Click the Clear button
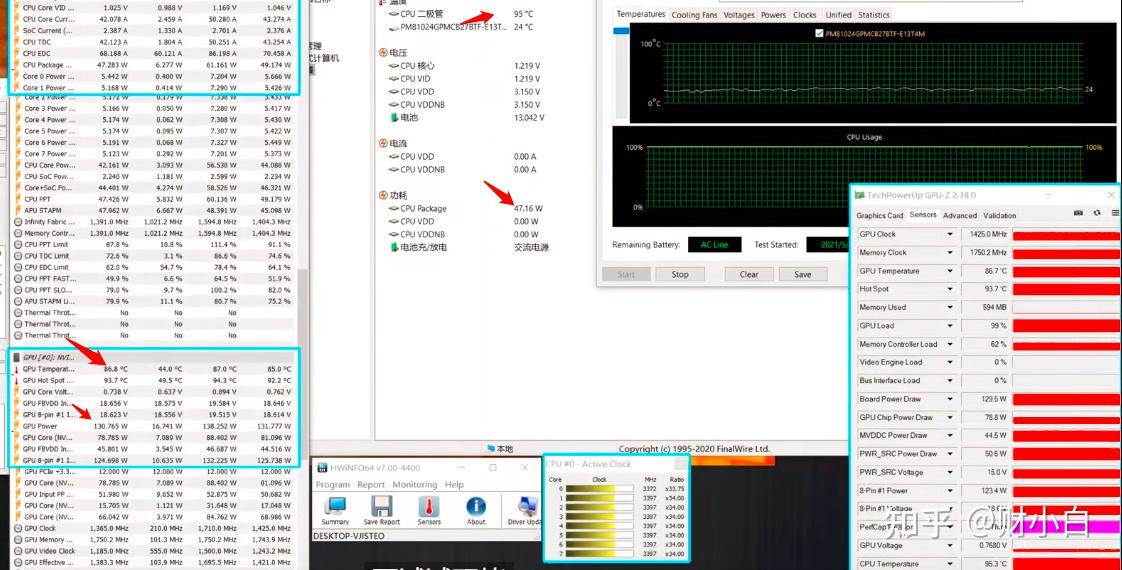The width and height of the screenshot is (1122, 570). [x=748, y=274]
